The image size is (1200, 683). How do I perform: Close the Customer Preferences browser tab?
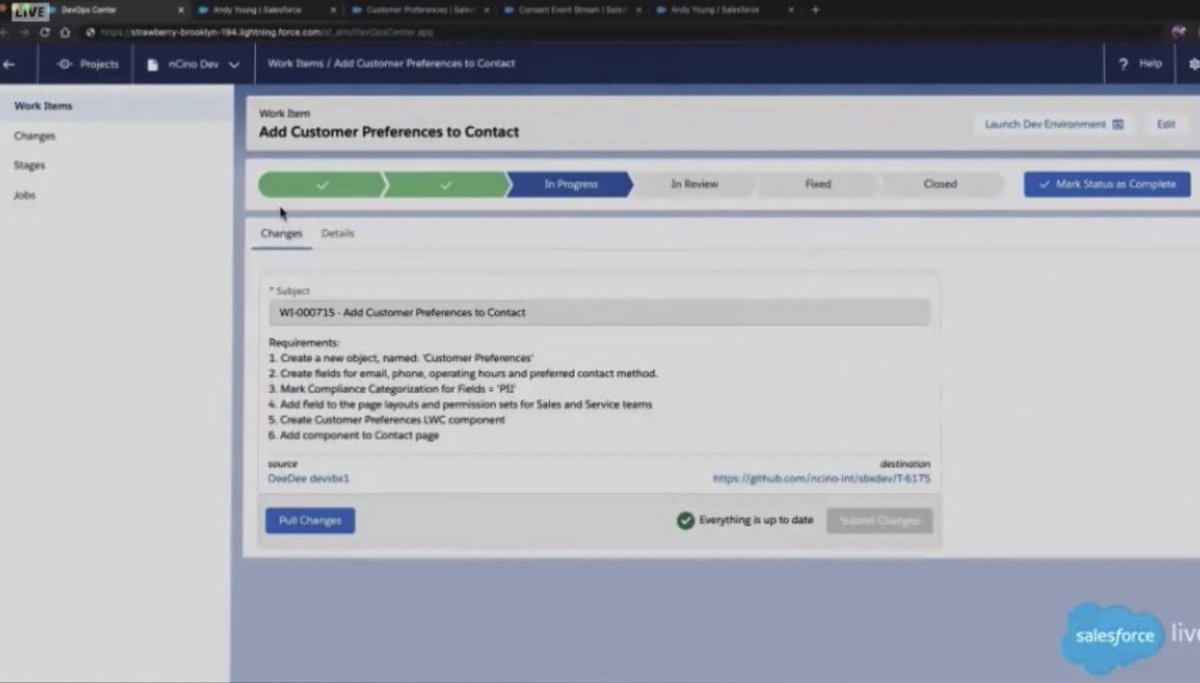tap(486, 10)
